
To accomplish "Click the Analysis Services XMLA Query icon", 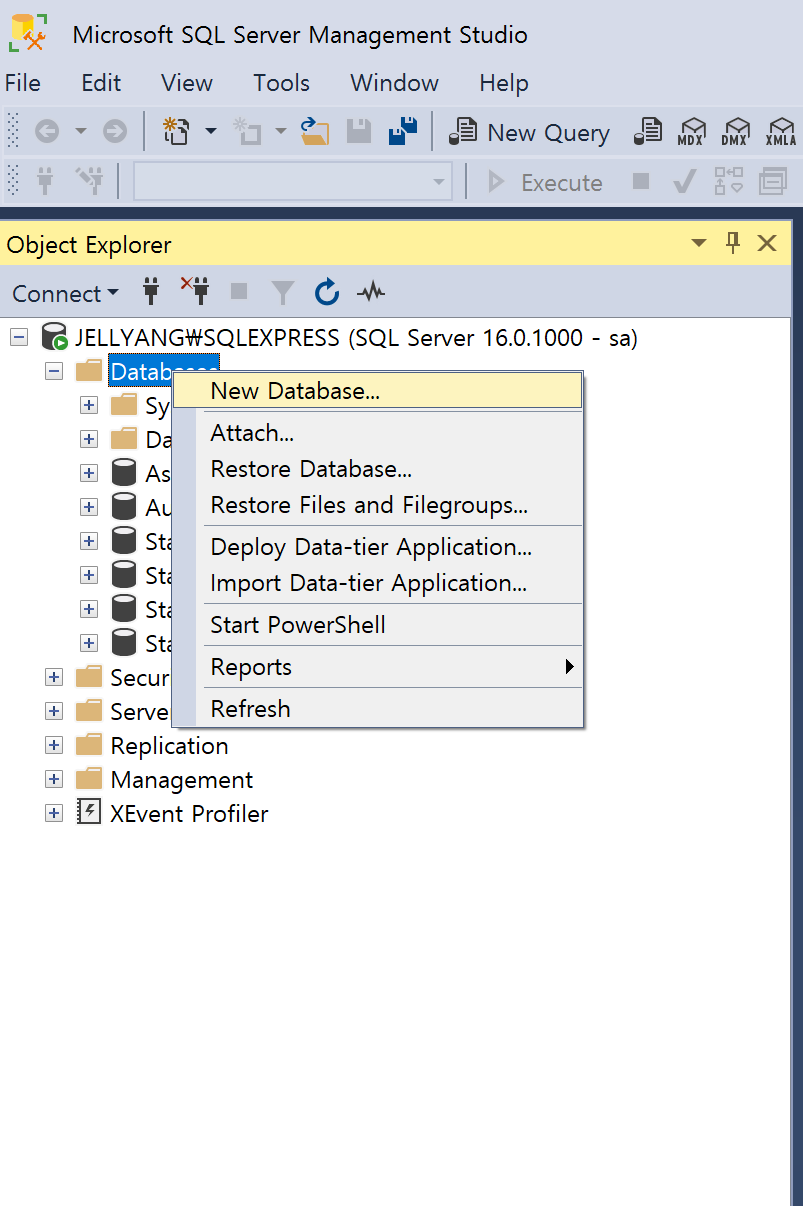I will point(781,132).
